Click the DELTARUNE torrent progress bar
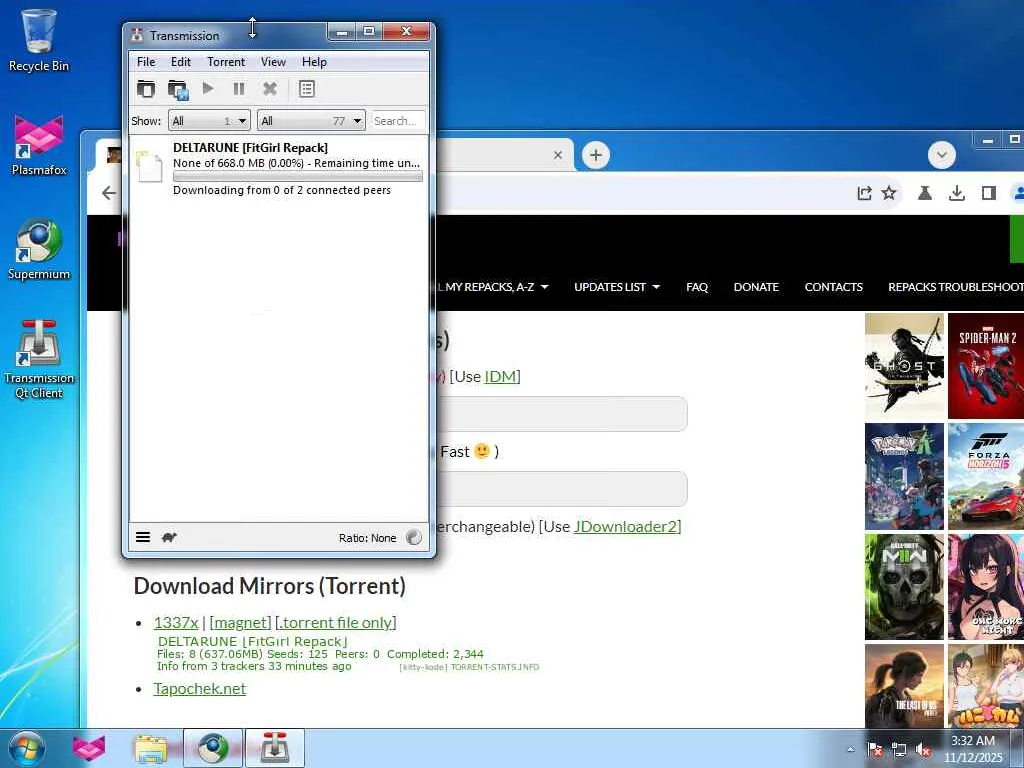1024x768 pixels. pos(298,176)
